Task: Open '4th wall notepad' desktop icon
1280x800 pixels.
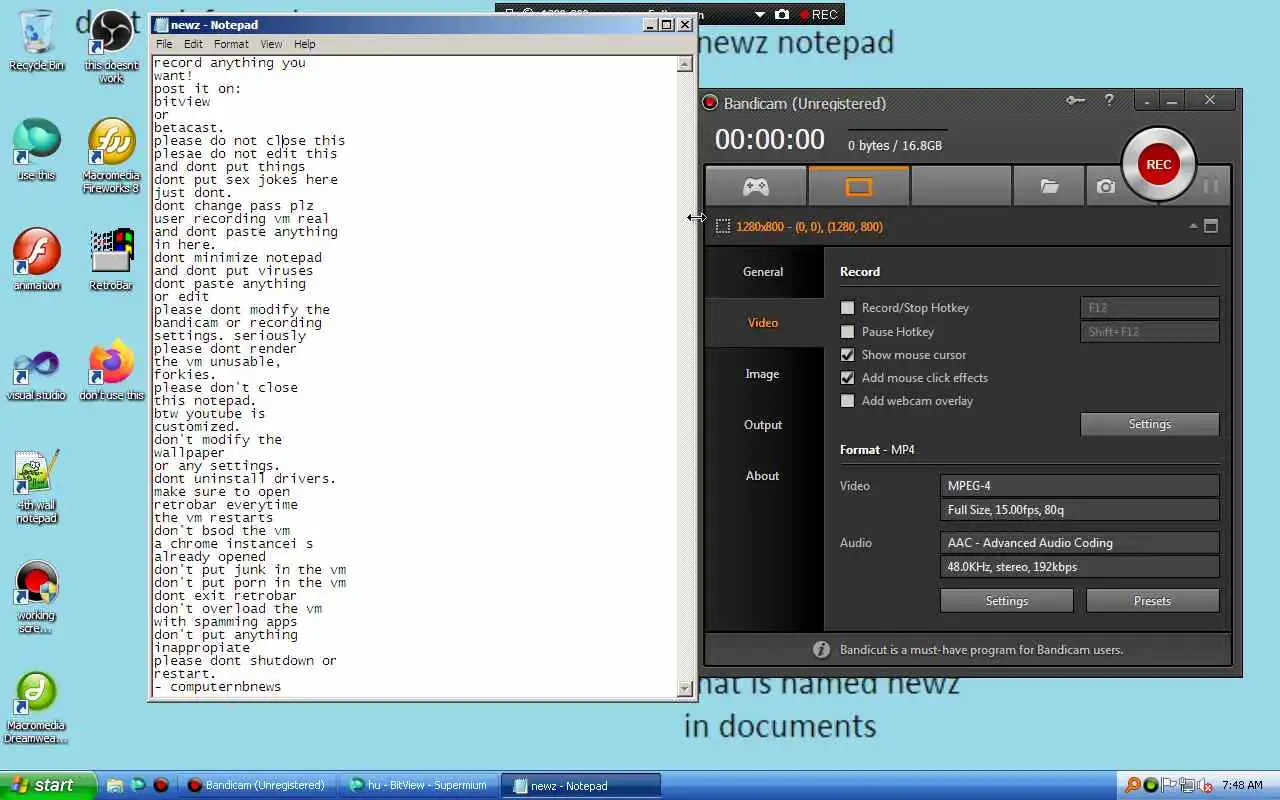Action: point(37,487)
